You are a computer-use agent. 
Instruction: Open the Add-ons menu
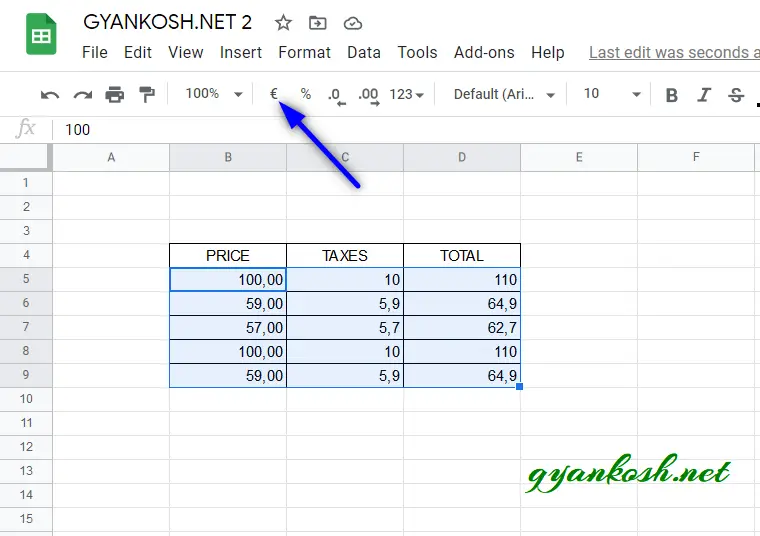(484, 52)
